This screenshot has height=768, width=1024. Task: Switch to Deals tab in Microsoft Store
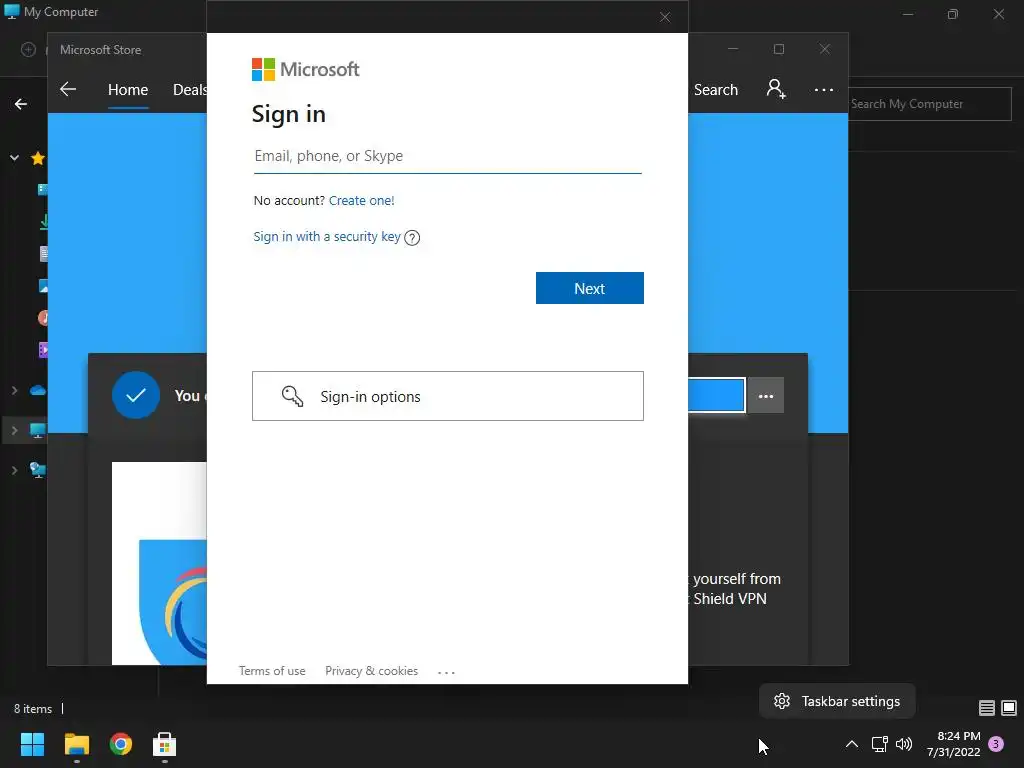(x=189, y=90)
